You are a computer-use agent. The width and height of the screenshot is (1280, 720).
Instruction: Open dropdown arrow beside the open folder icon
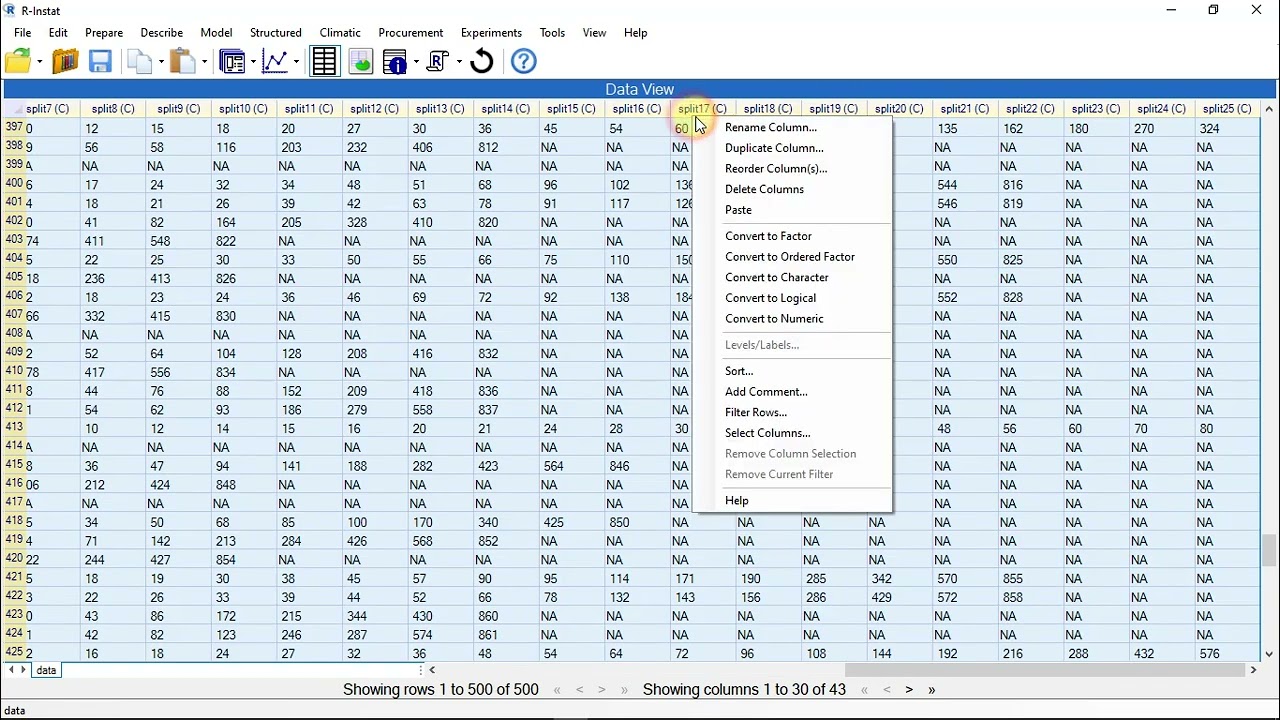[40, 63]
